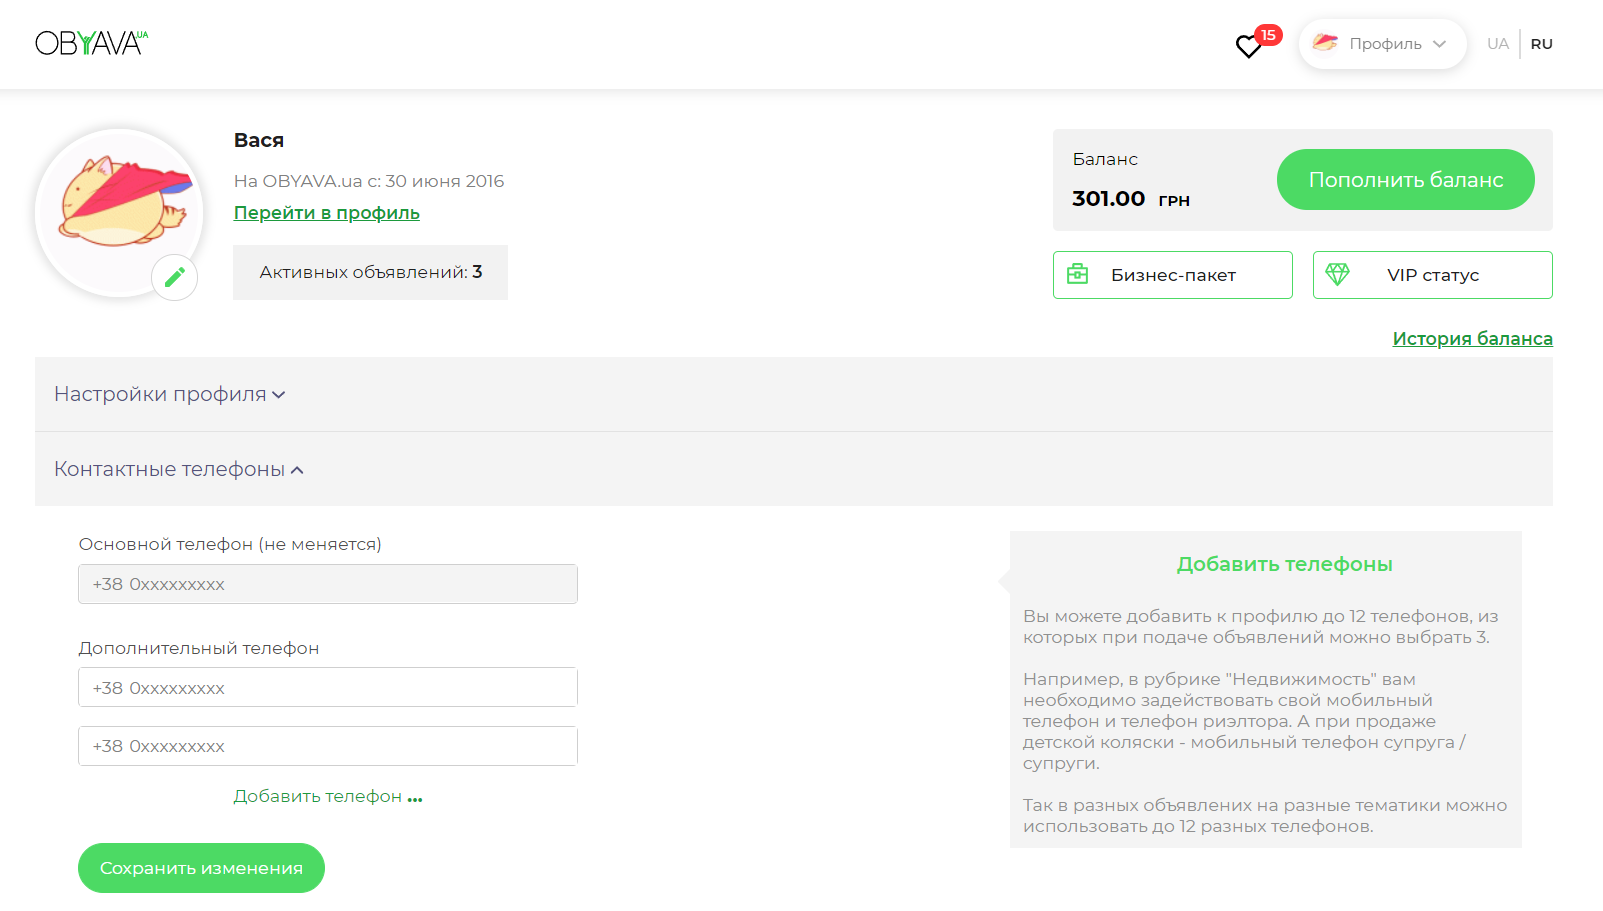Screen dimensions: 1603x911
Task: Click the three dots after Добавить телефон
Action: (415, 798)
